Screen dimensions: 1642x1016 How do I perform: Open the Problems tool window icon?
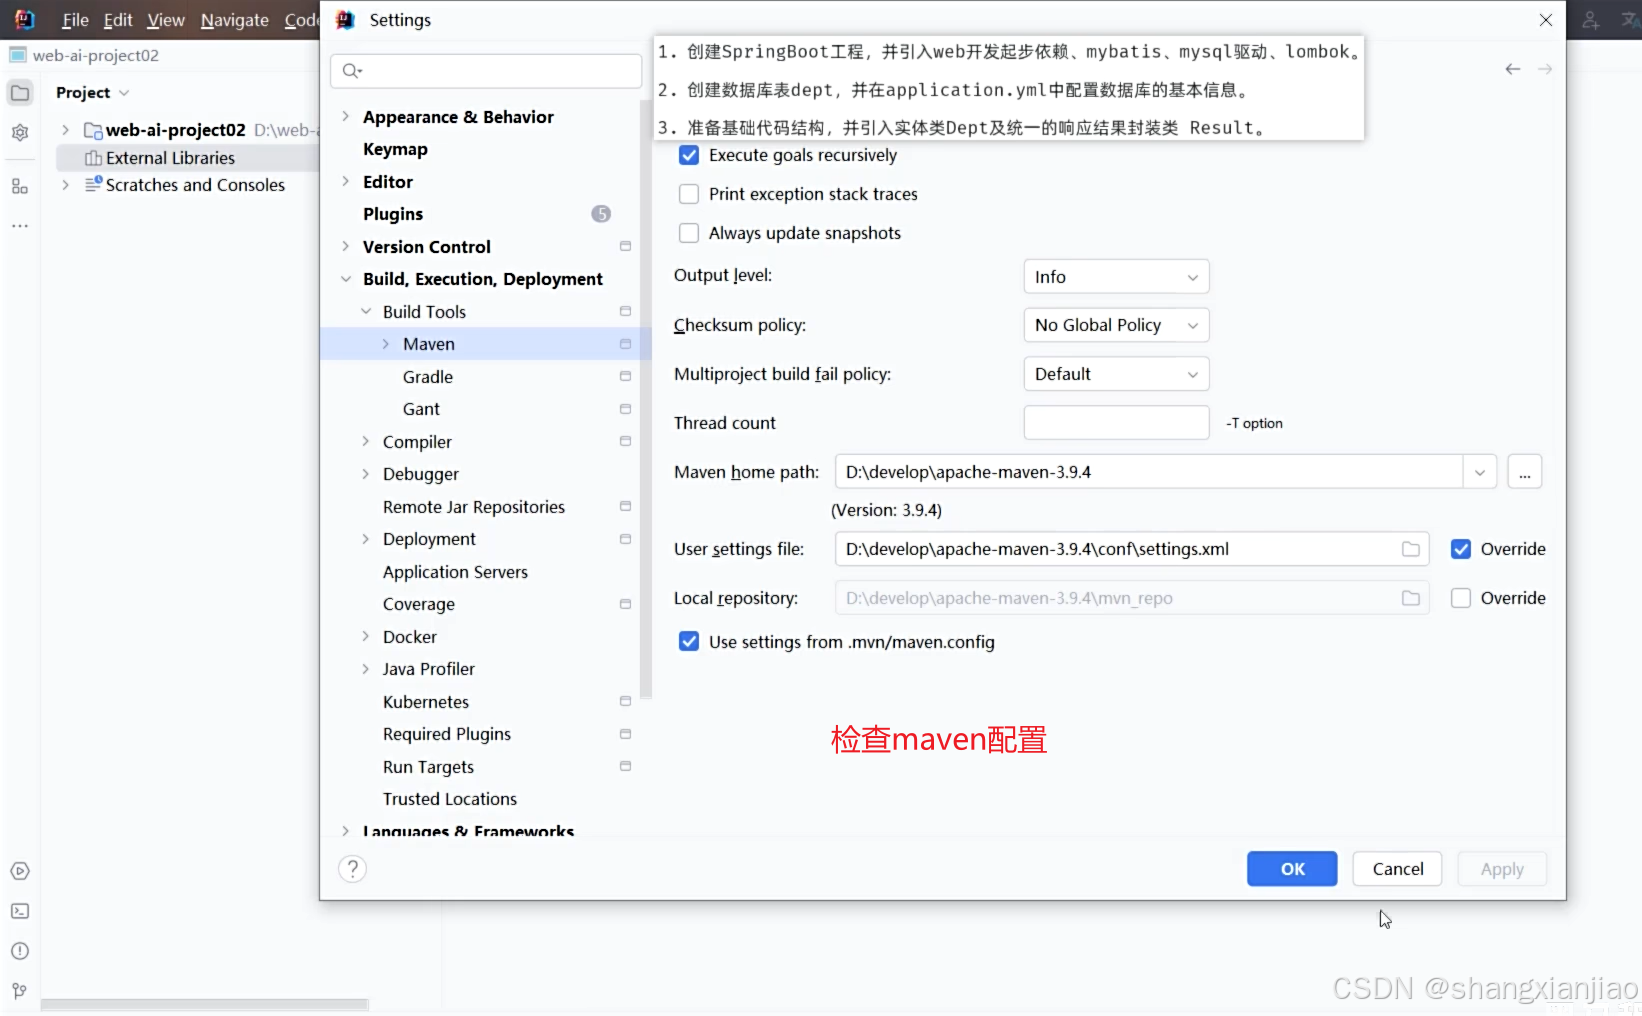[x=20, y=951]
